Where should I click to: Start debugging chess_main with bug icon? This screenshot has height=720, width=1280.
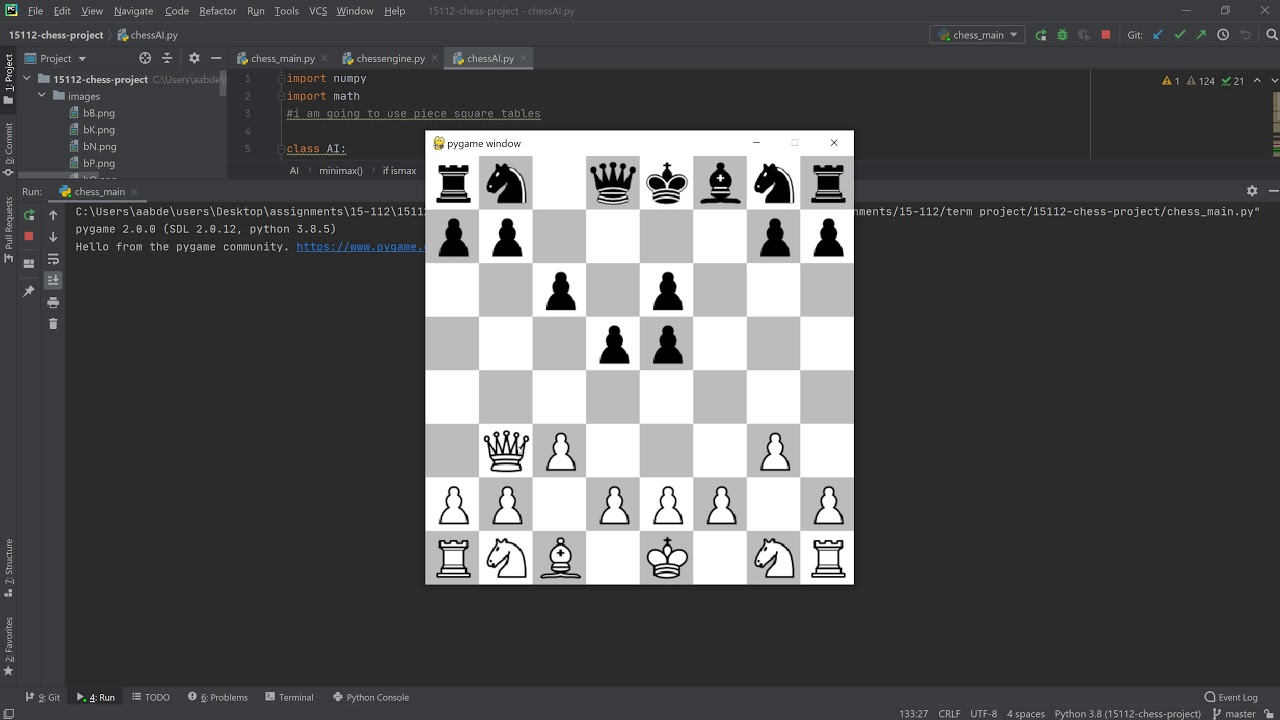tap(1062, 35)
